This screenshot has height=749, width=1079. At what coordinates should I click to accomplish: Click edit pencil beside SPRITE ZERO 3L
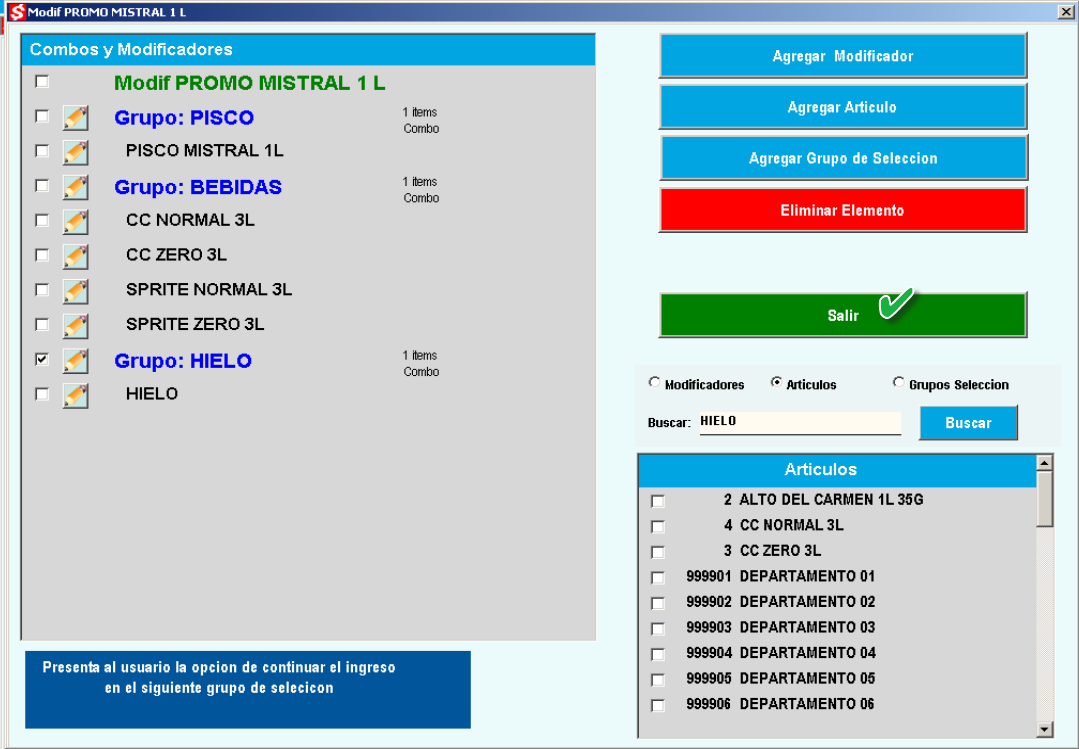[x=76, y=326]
